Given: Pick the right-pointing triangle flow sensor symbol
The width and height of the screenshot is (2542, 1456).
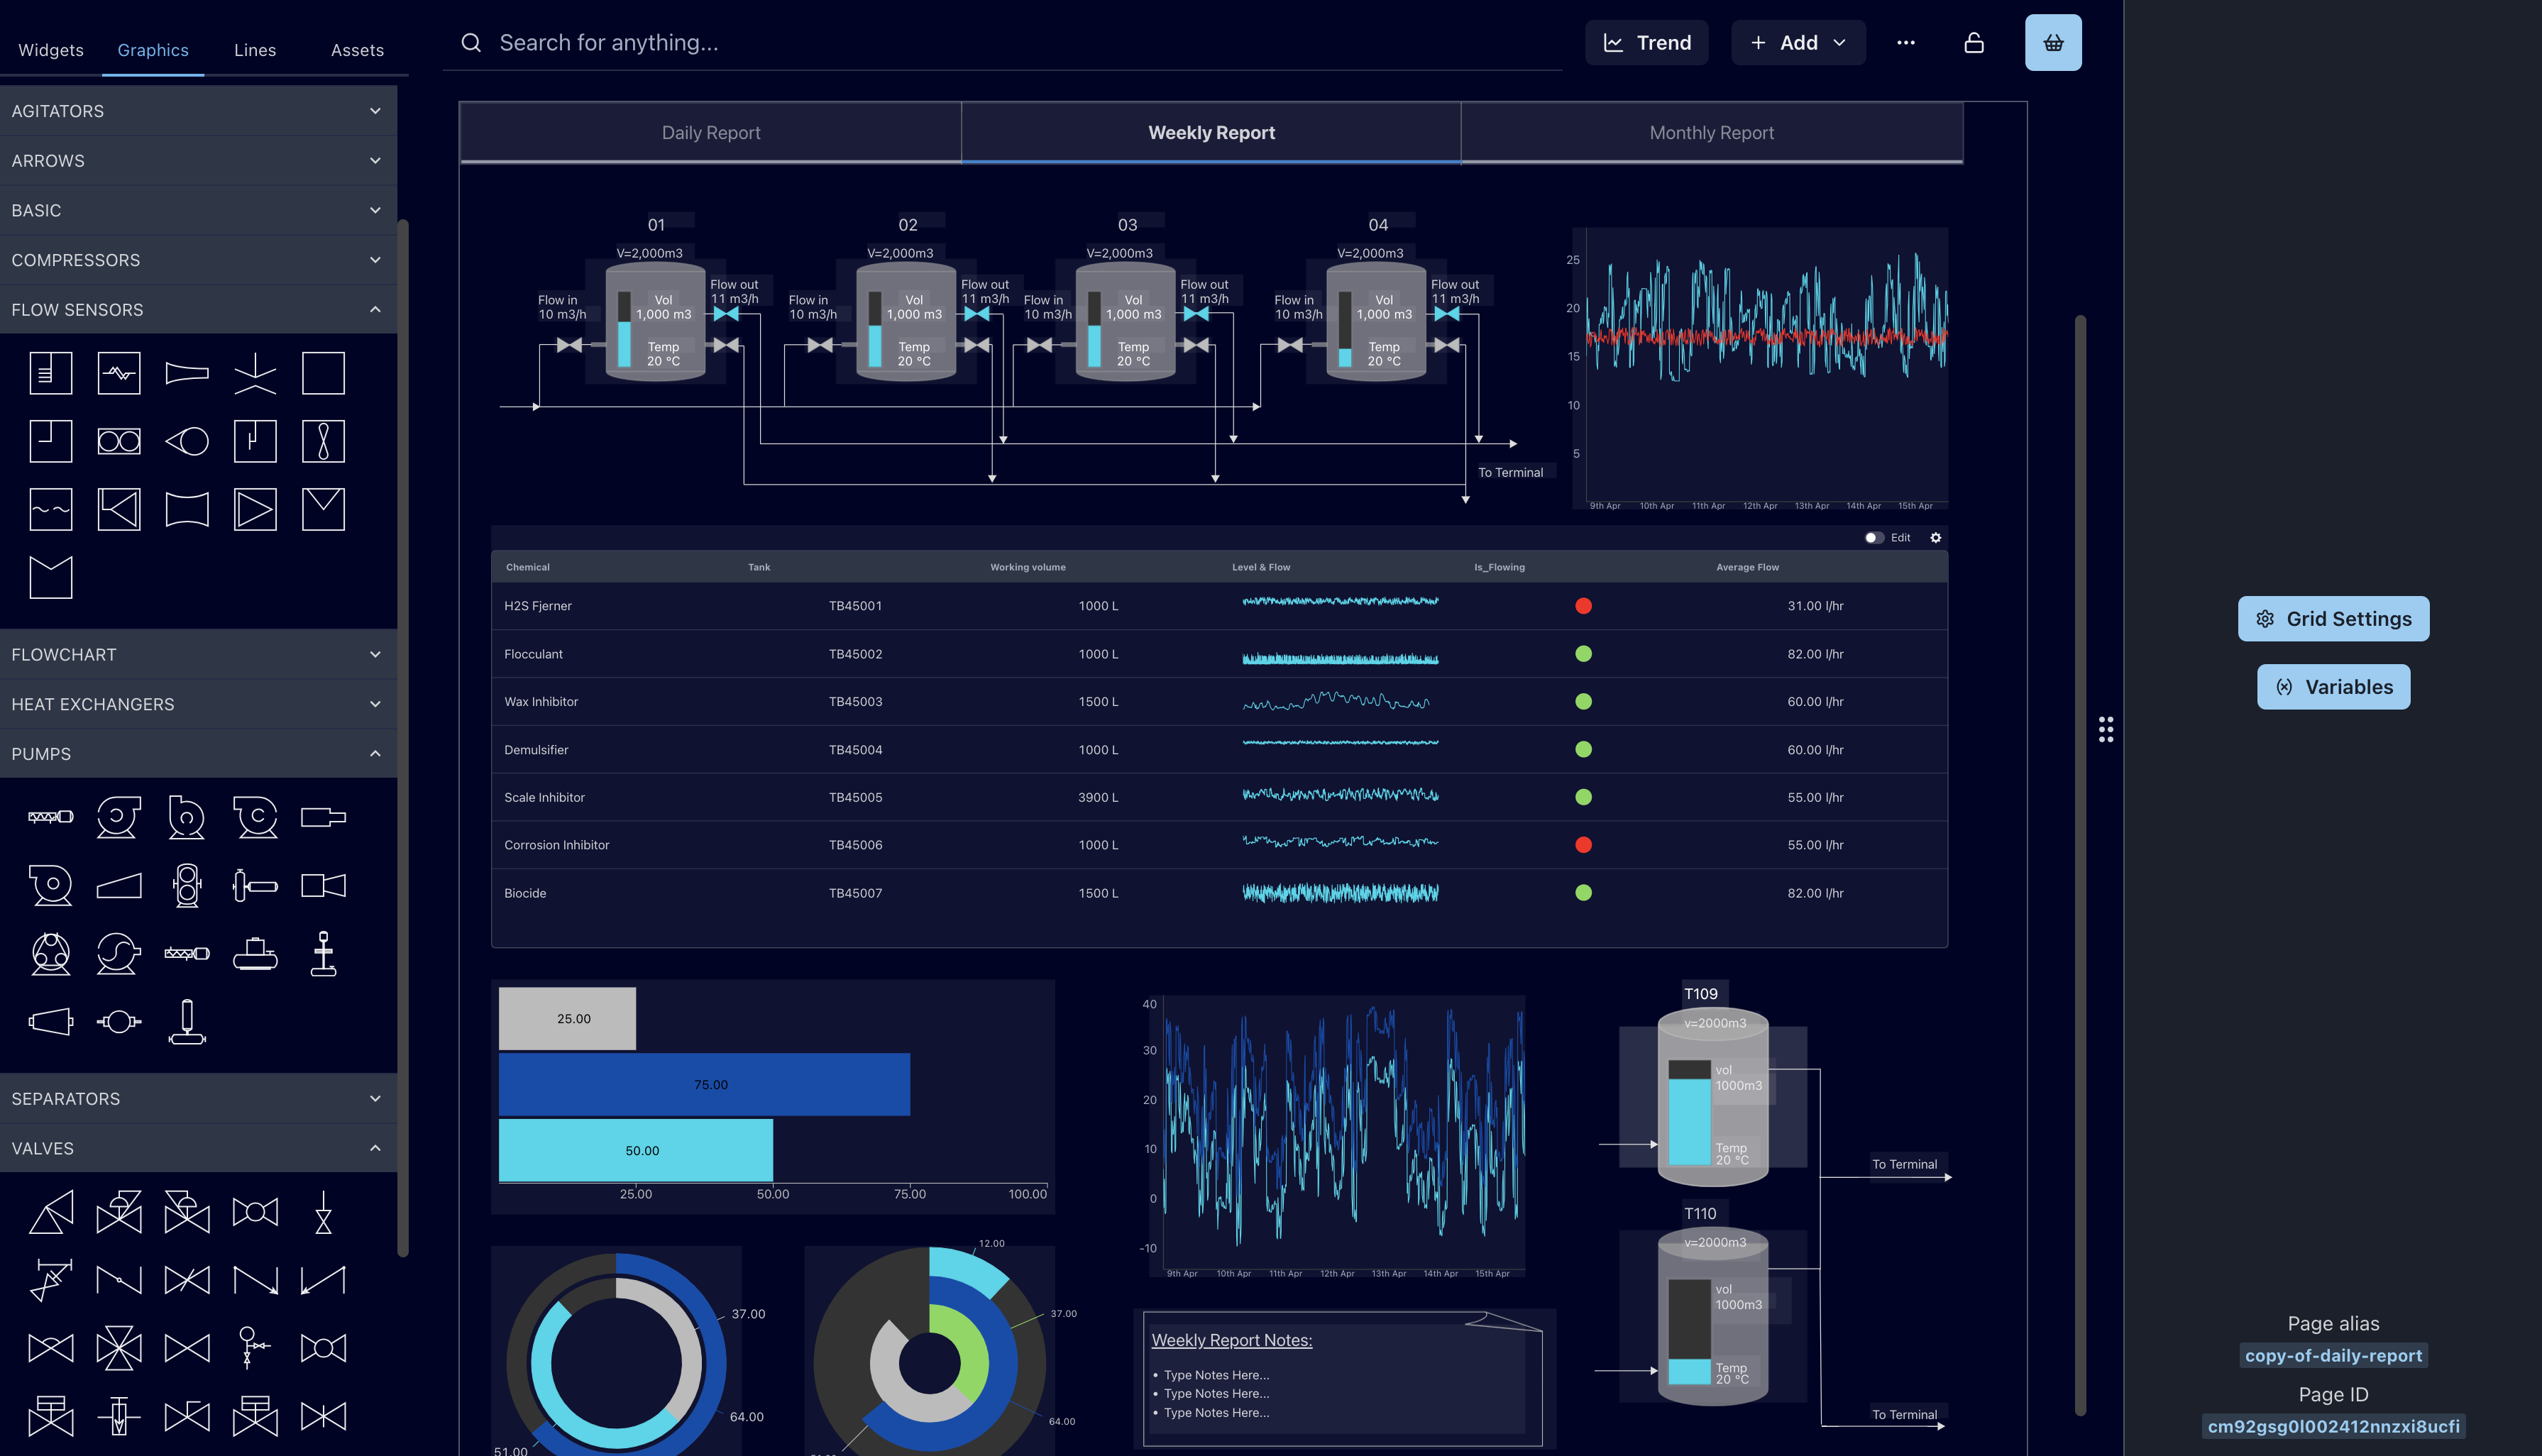Looking at the screenshot, I should pyautogui.click(x=255, y=509).
